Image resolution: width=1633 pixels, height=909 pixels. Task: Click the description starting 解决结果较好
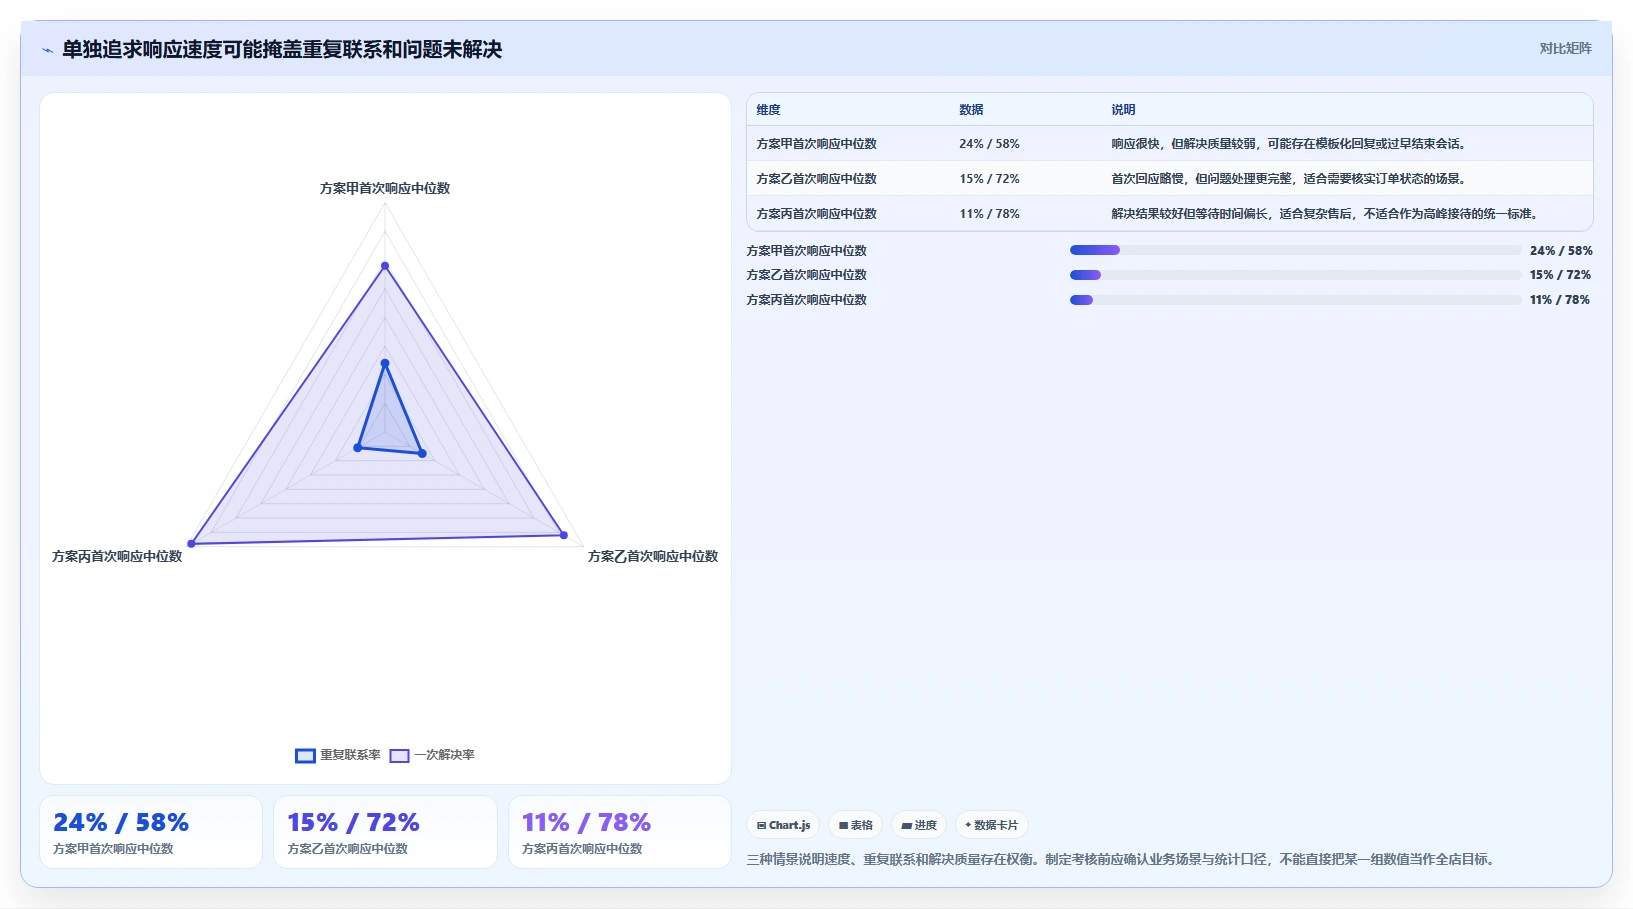[1326, 214]
